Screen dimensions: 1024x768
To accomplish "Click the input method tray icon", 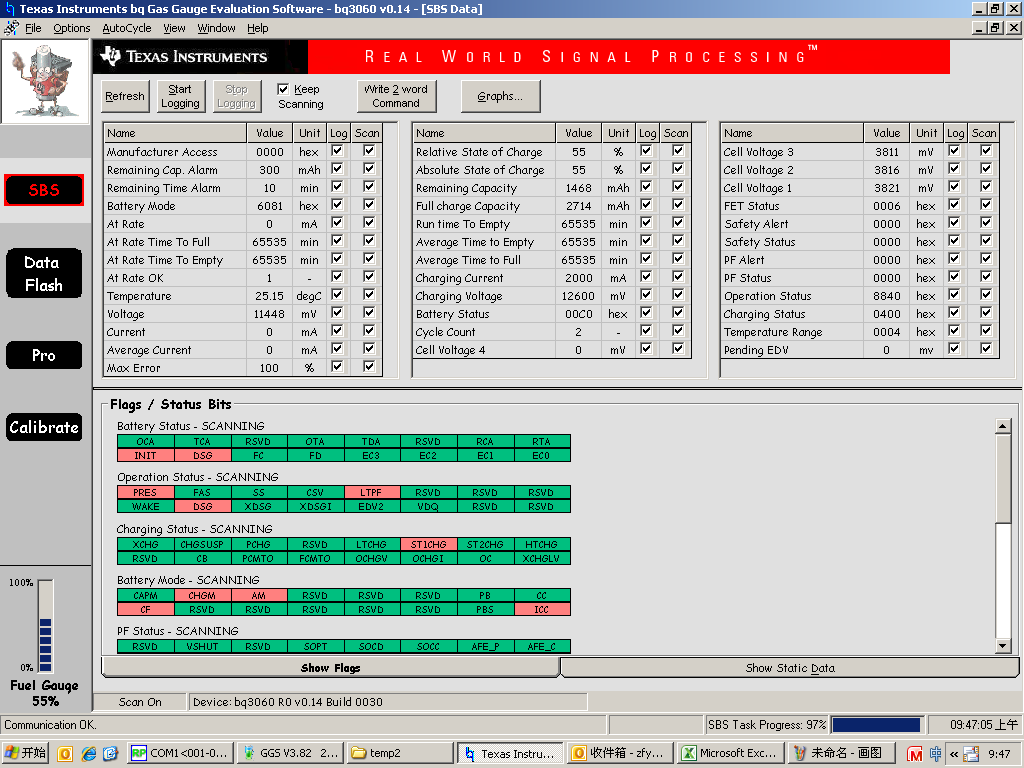I will click(935, 754).
